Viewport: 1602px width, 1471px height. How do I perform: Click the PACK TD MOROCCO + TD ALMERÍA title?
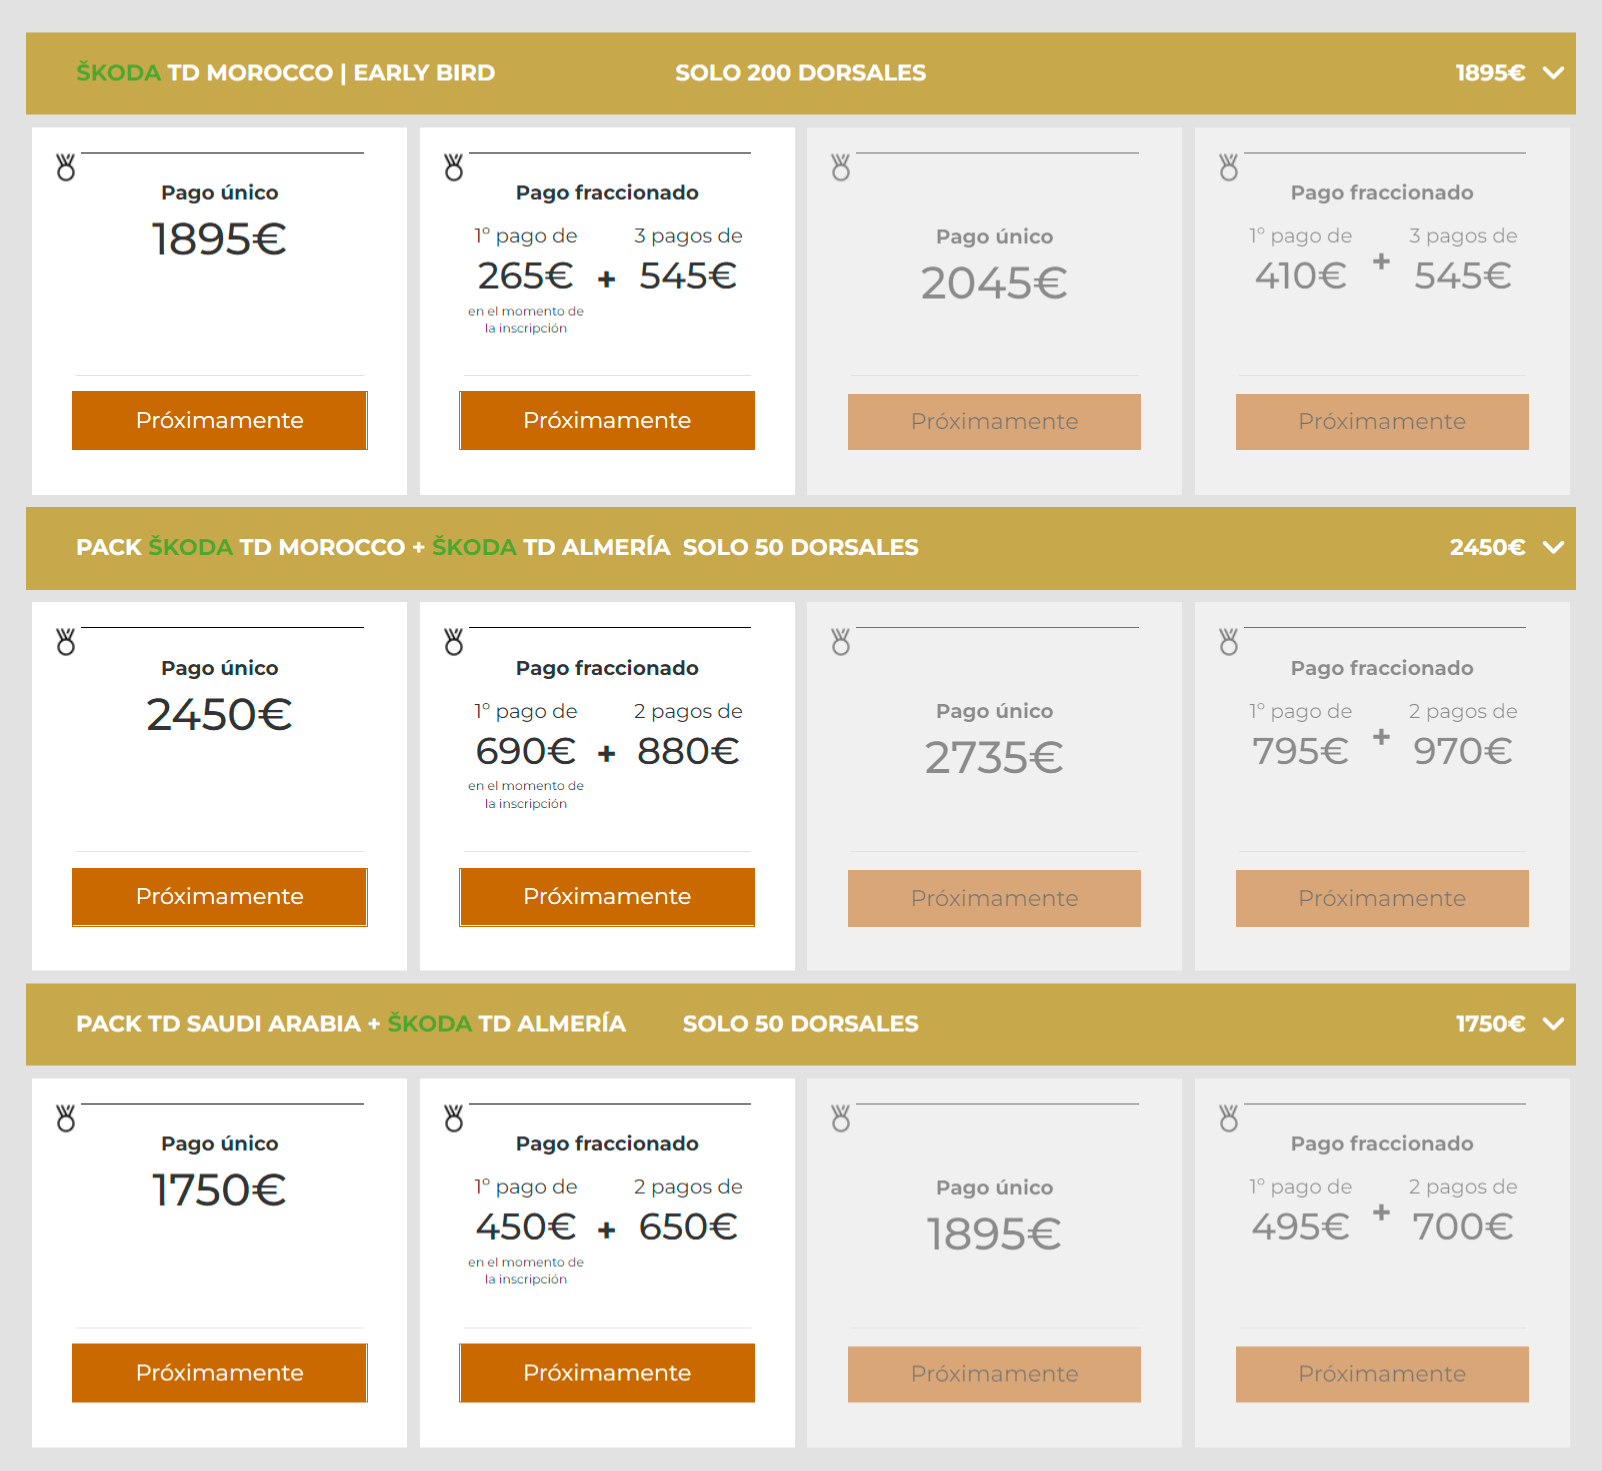[x=373, y=547]
